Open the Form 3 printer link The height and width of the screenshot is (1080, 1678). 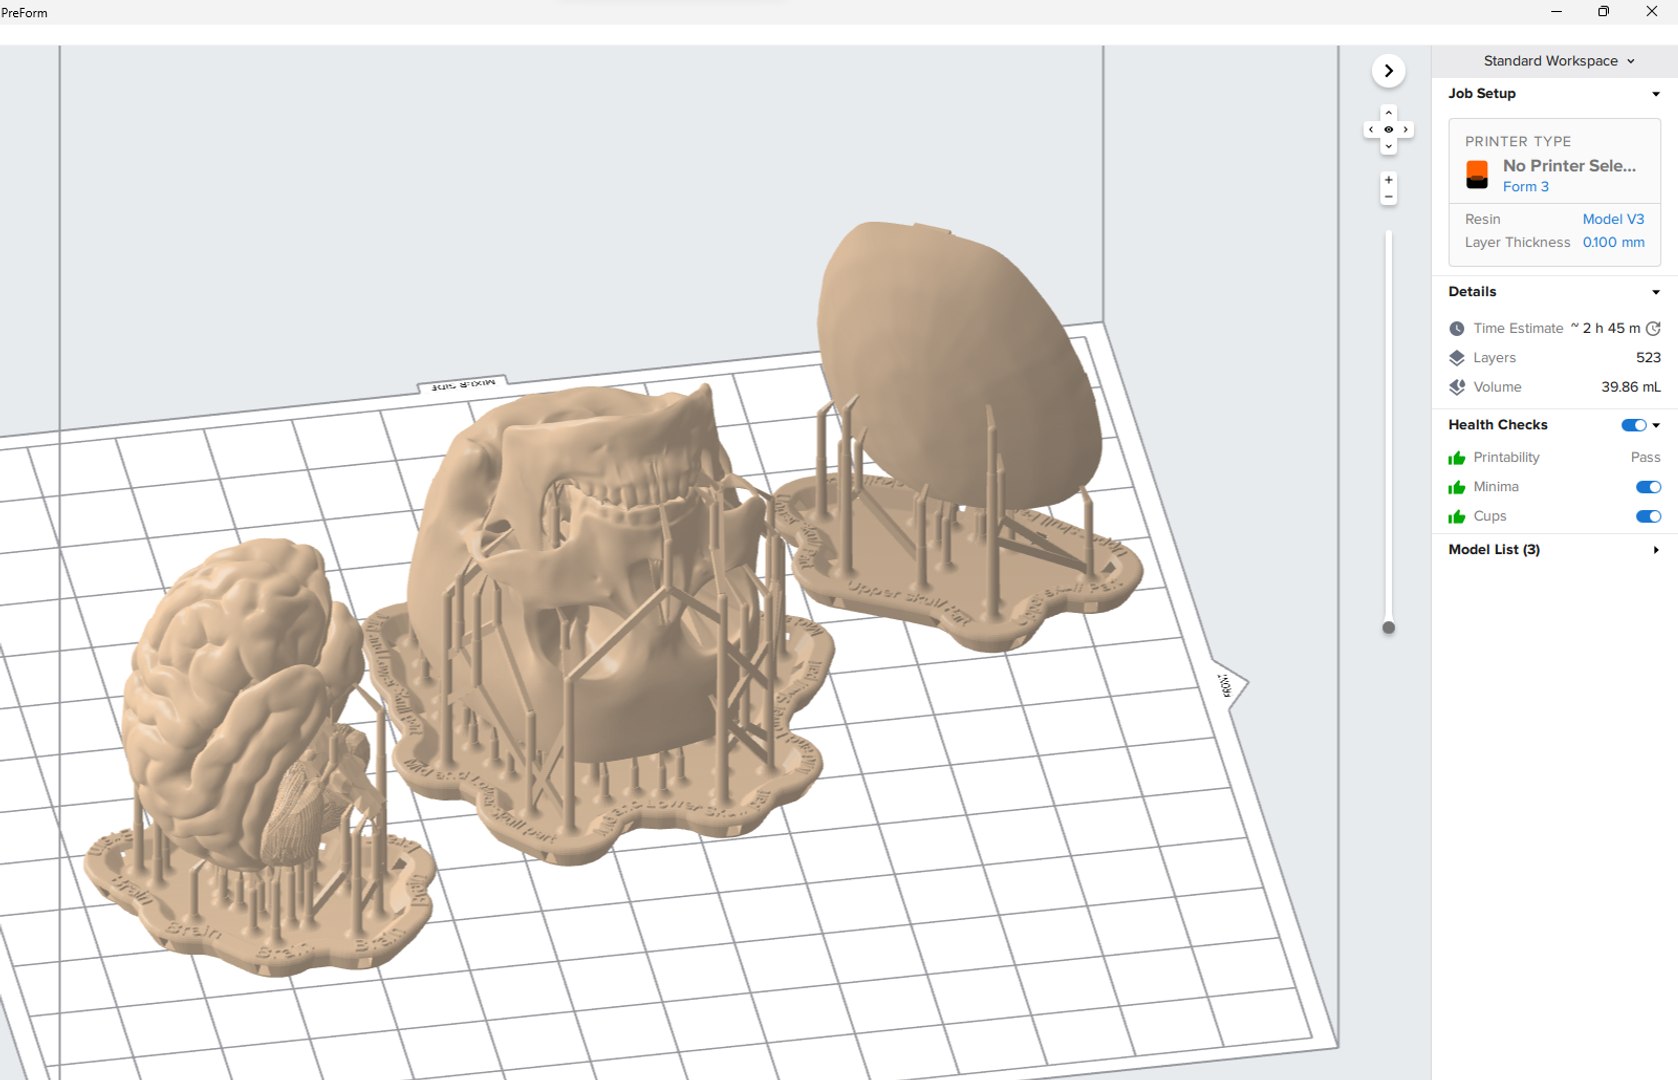tap(1525, 187)
